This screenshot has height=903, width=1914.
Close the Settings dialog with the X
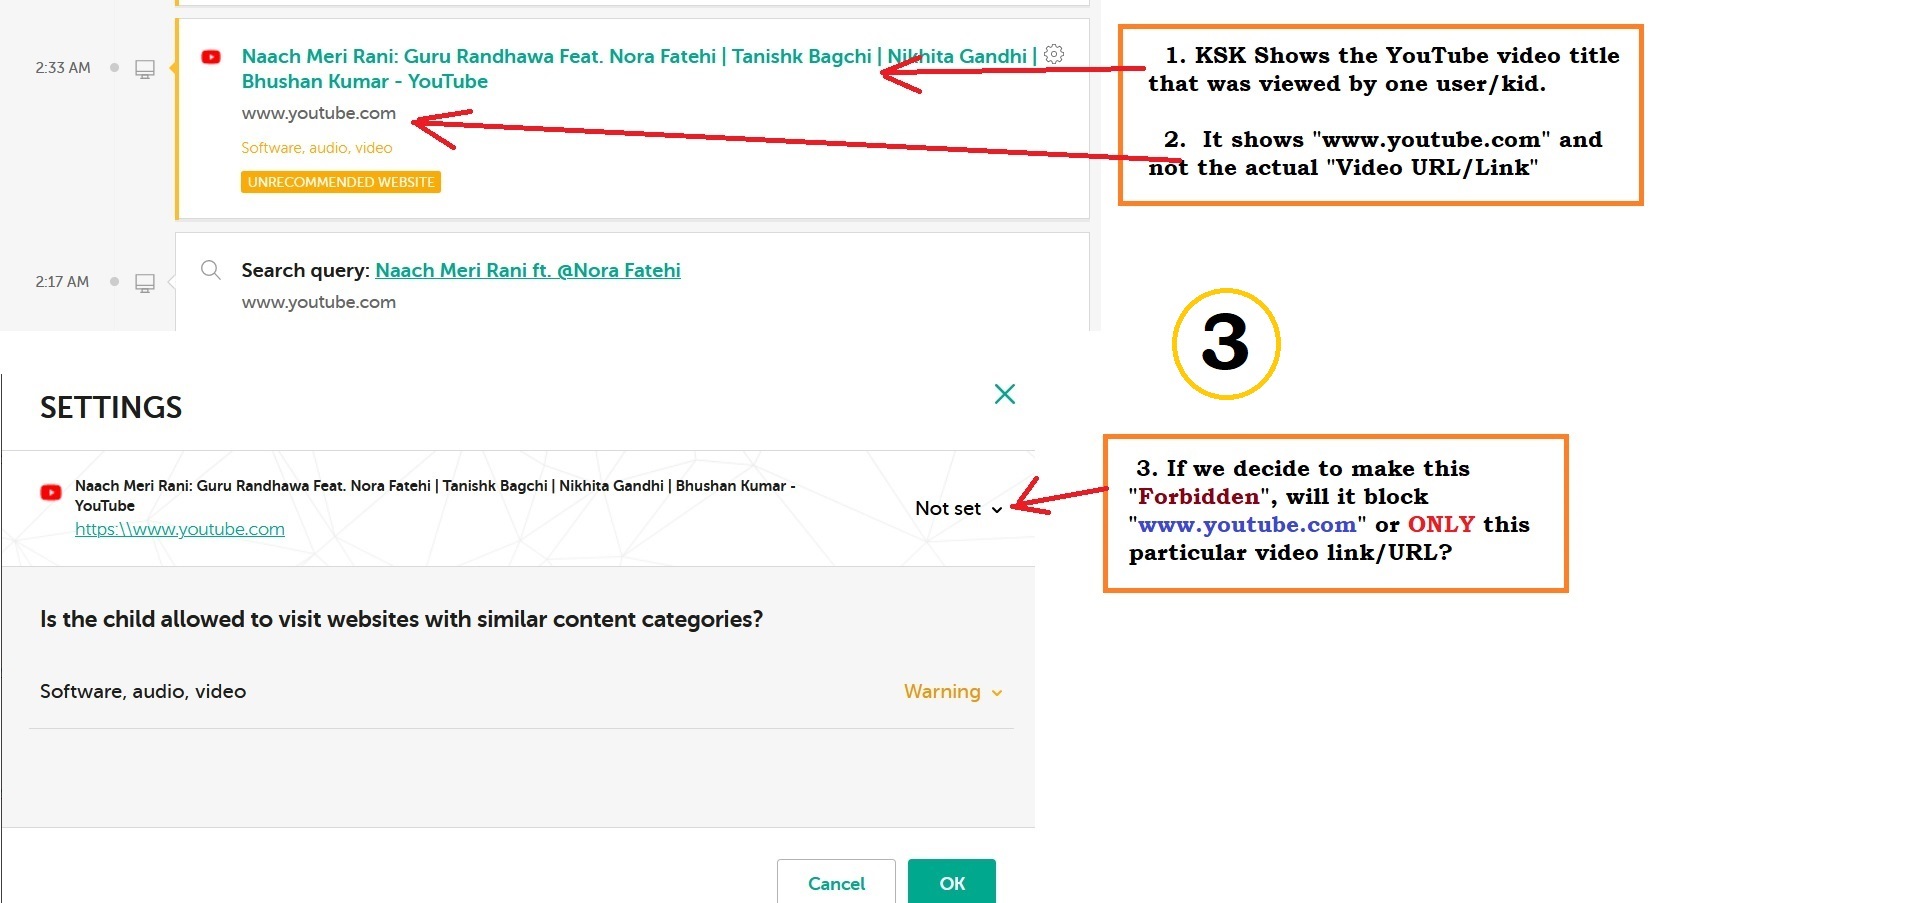(1005, 394)
